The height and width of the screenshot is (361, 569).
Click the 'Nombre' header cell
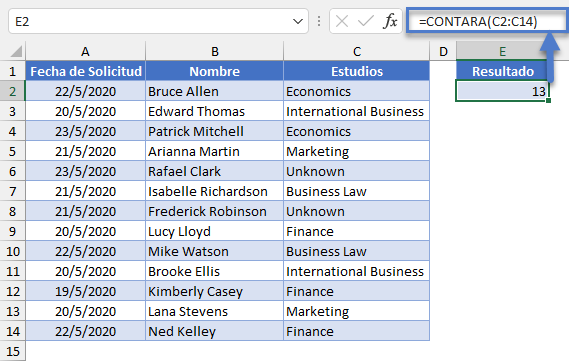tap(214, 71)
